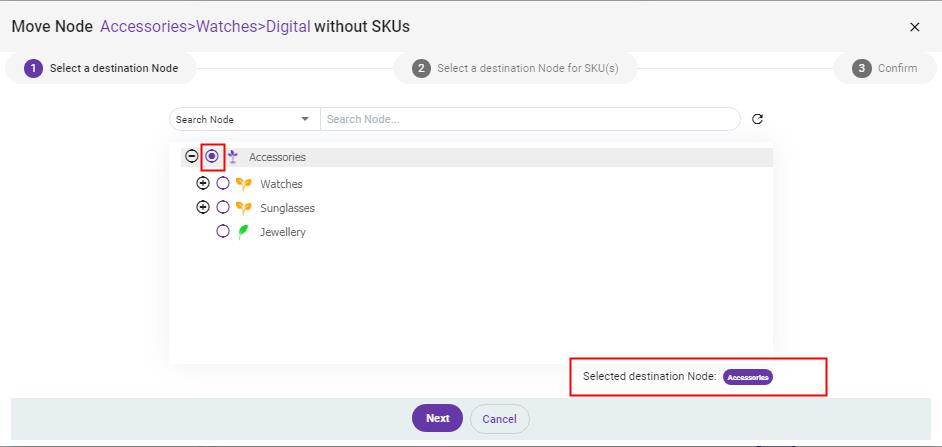This screenshot has height=447, width=942.
Task: Click the Next button
Action: [437, 418]
